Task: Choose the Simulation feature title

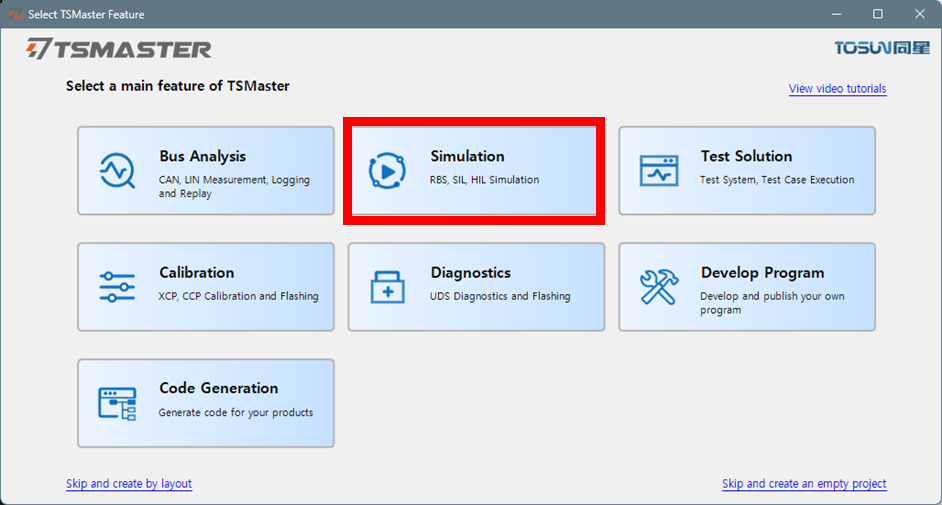Action: pyautogui.click(x=467, y=156)
